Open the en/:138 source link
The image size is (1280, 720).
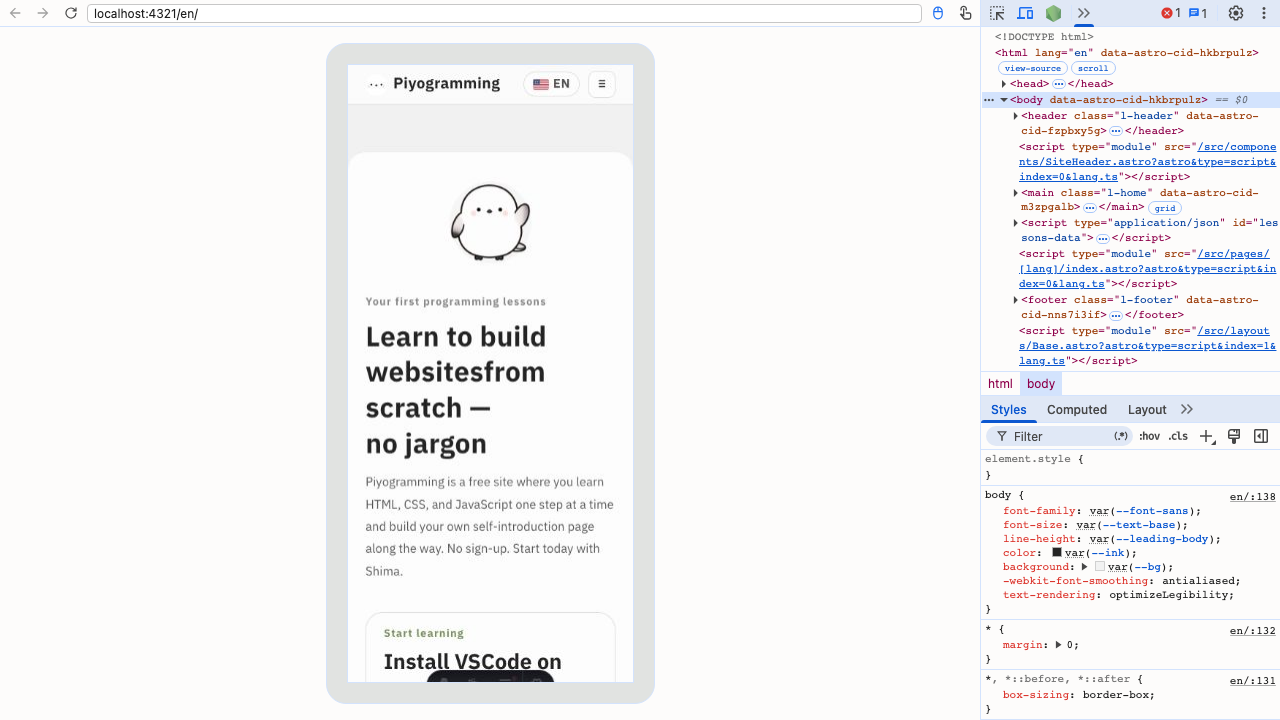(x=1253, y=497)
